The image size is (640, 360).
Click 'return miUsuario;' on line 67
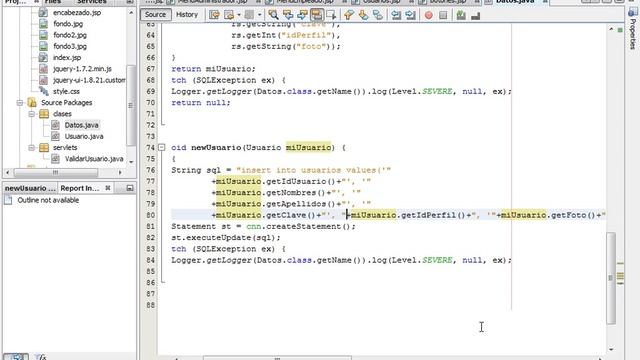213,69
